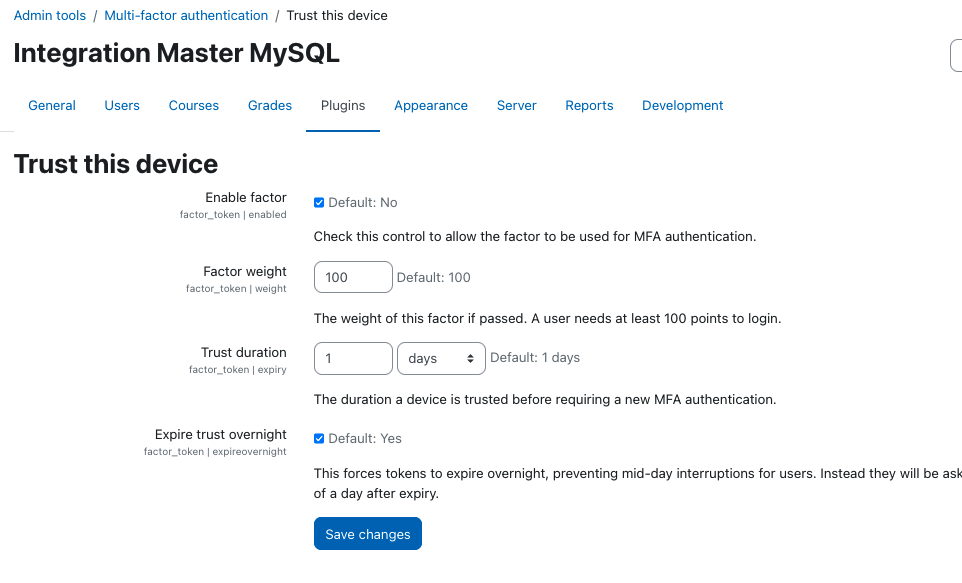Viewport: 962px width, 583px height.
Task: Focus the Trust duration number field
Action: [353, 358]
